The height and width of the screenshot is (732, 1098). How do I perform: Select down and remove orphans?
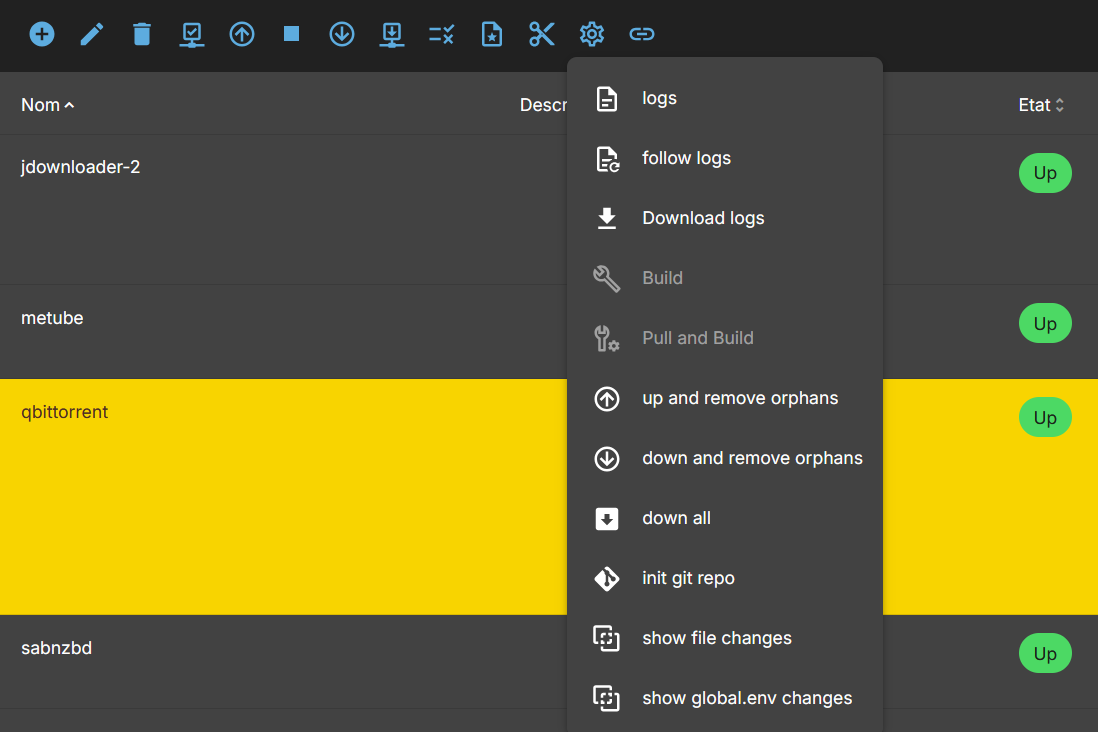click(x=725, y=458)
